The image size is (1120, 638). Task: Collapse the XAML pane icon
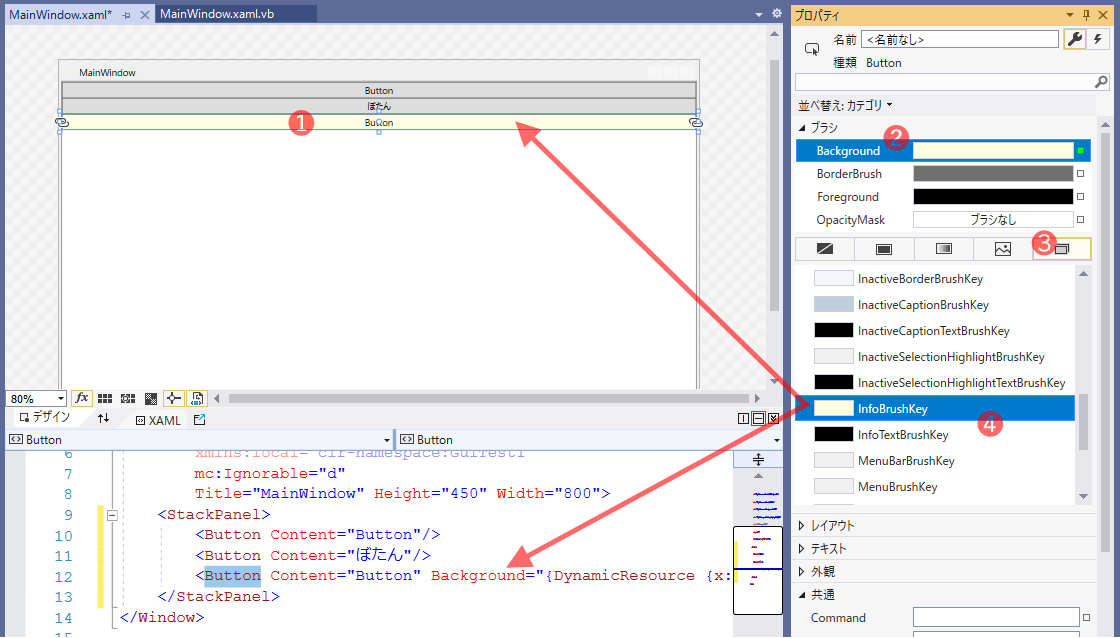click(x=774, y=419)
